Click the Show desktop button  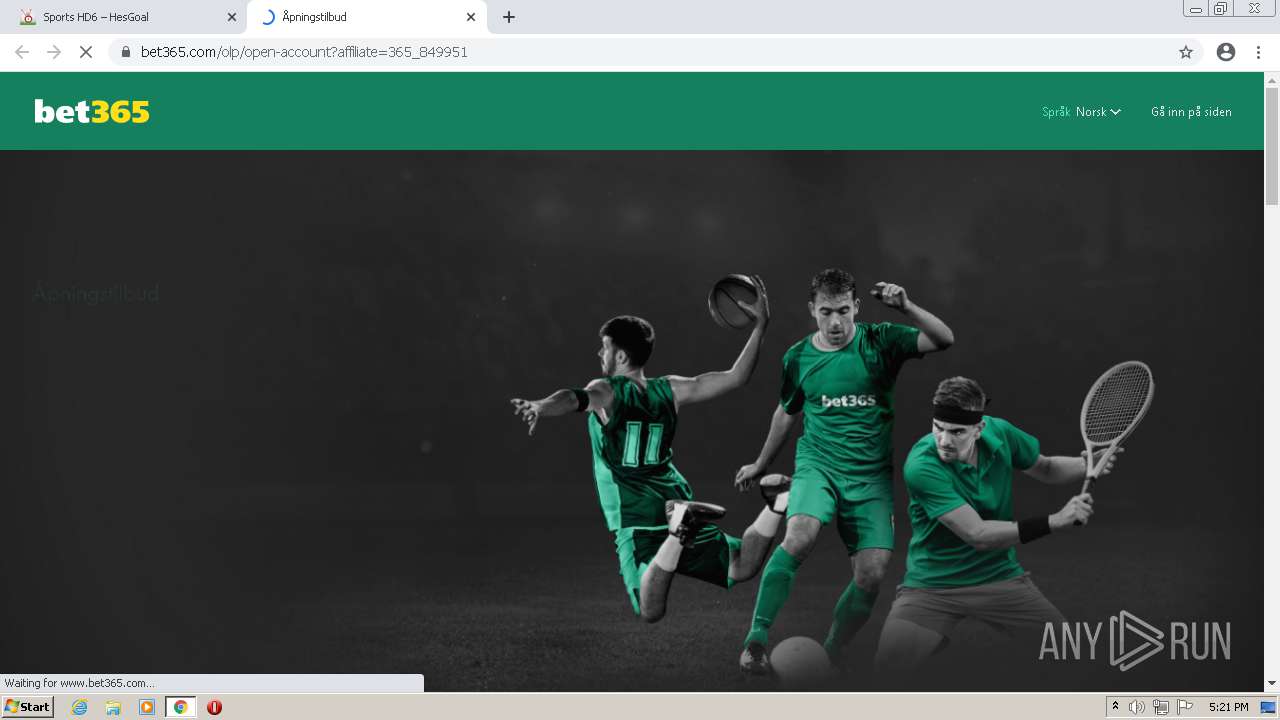1268,707
